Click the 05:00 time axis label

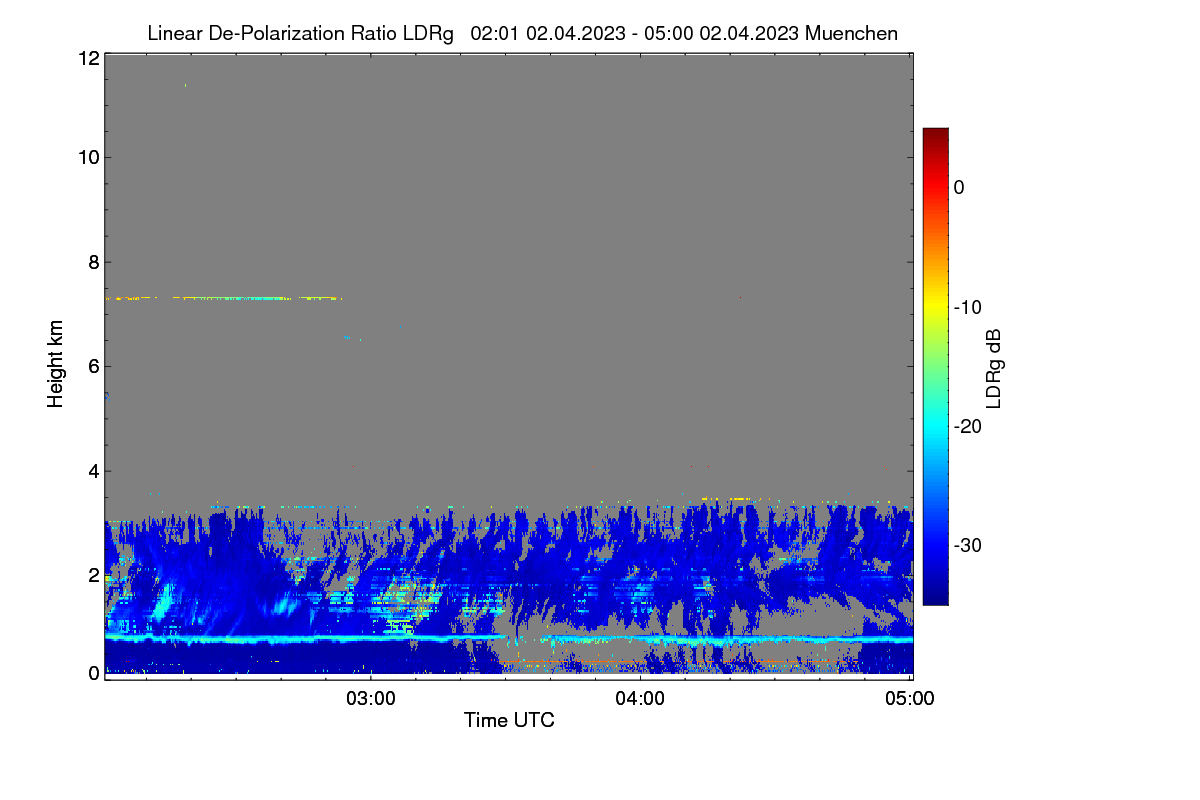click(910, 699)
